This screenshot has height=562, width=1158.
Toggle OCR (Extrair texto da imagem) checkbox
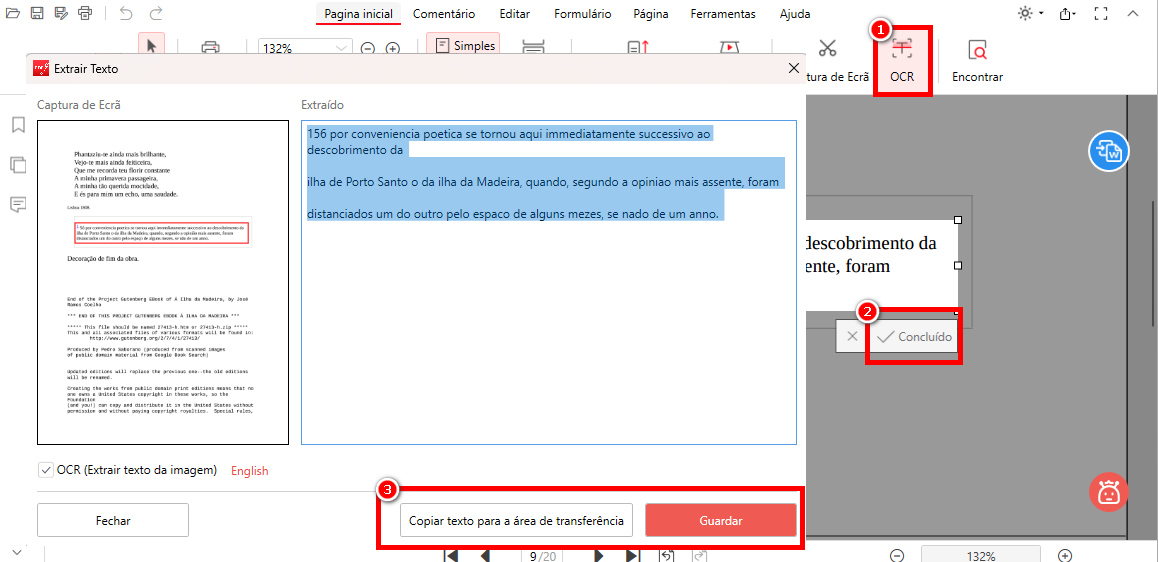46,470
